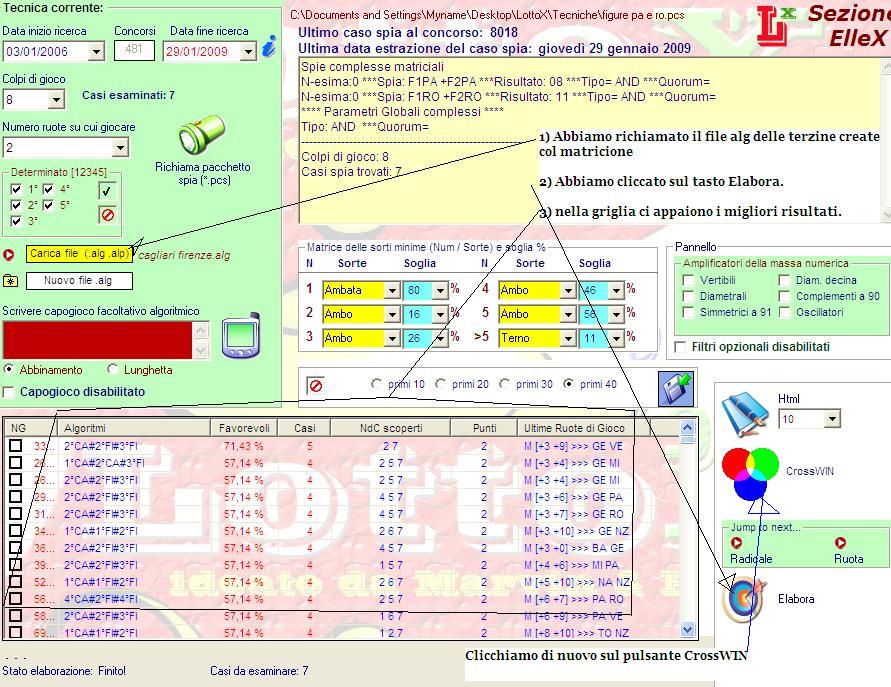Open the Soglia 80 dropdown
The image size is (891, 687).
(x=440, y=290)
